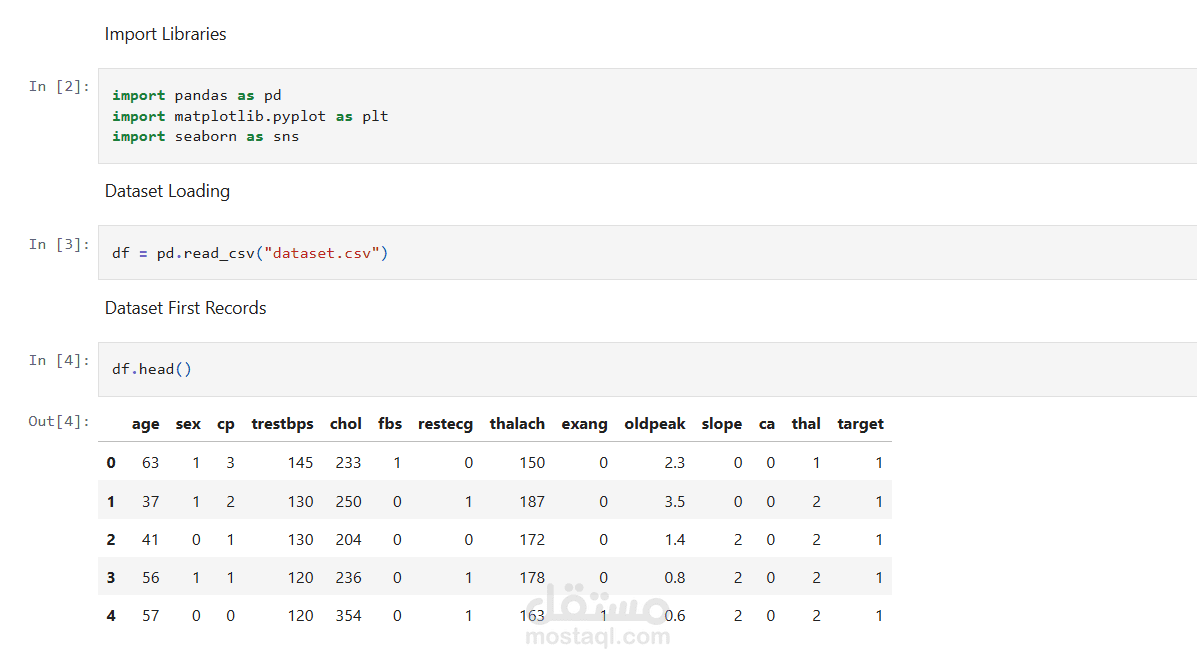
Task: Click the "chol" column header
Action: 345,424
